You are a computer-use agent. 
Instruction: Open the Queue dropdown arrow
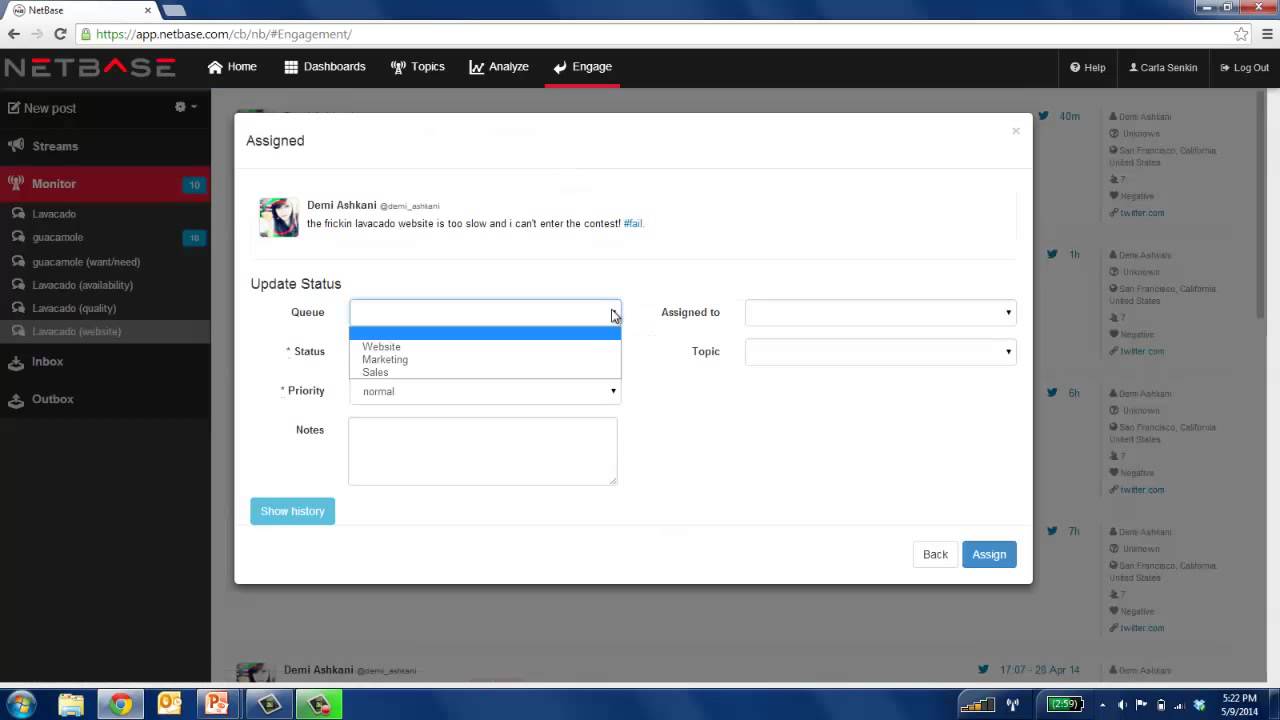click(613, 312)
